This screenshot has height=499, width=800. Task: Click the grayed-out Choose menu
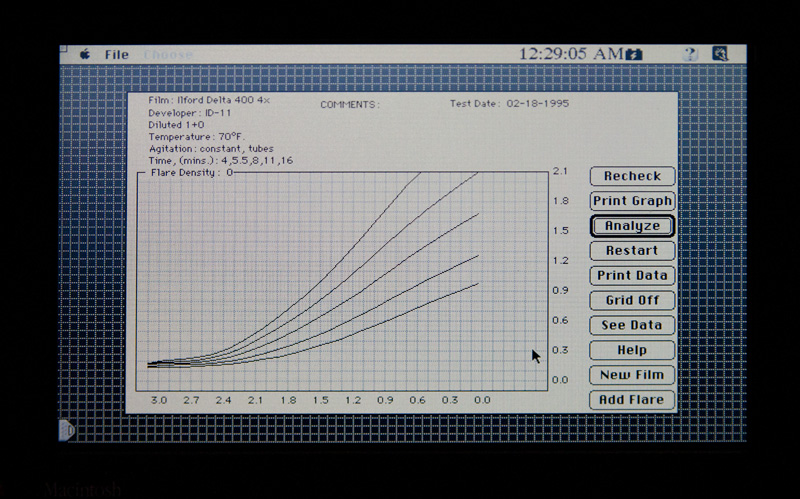[166, 54]
